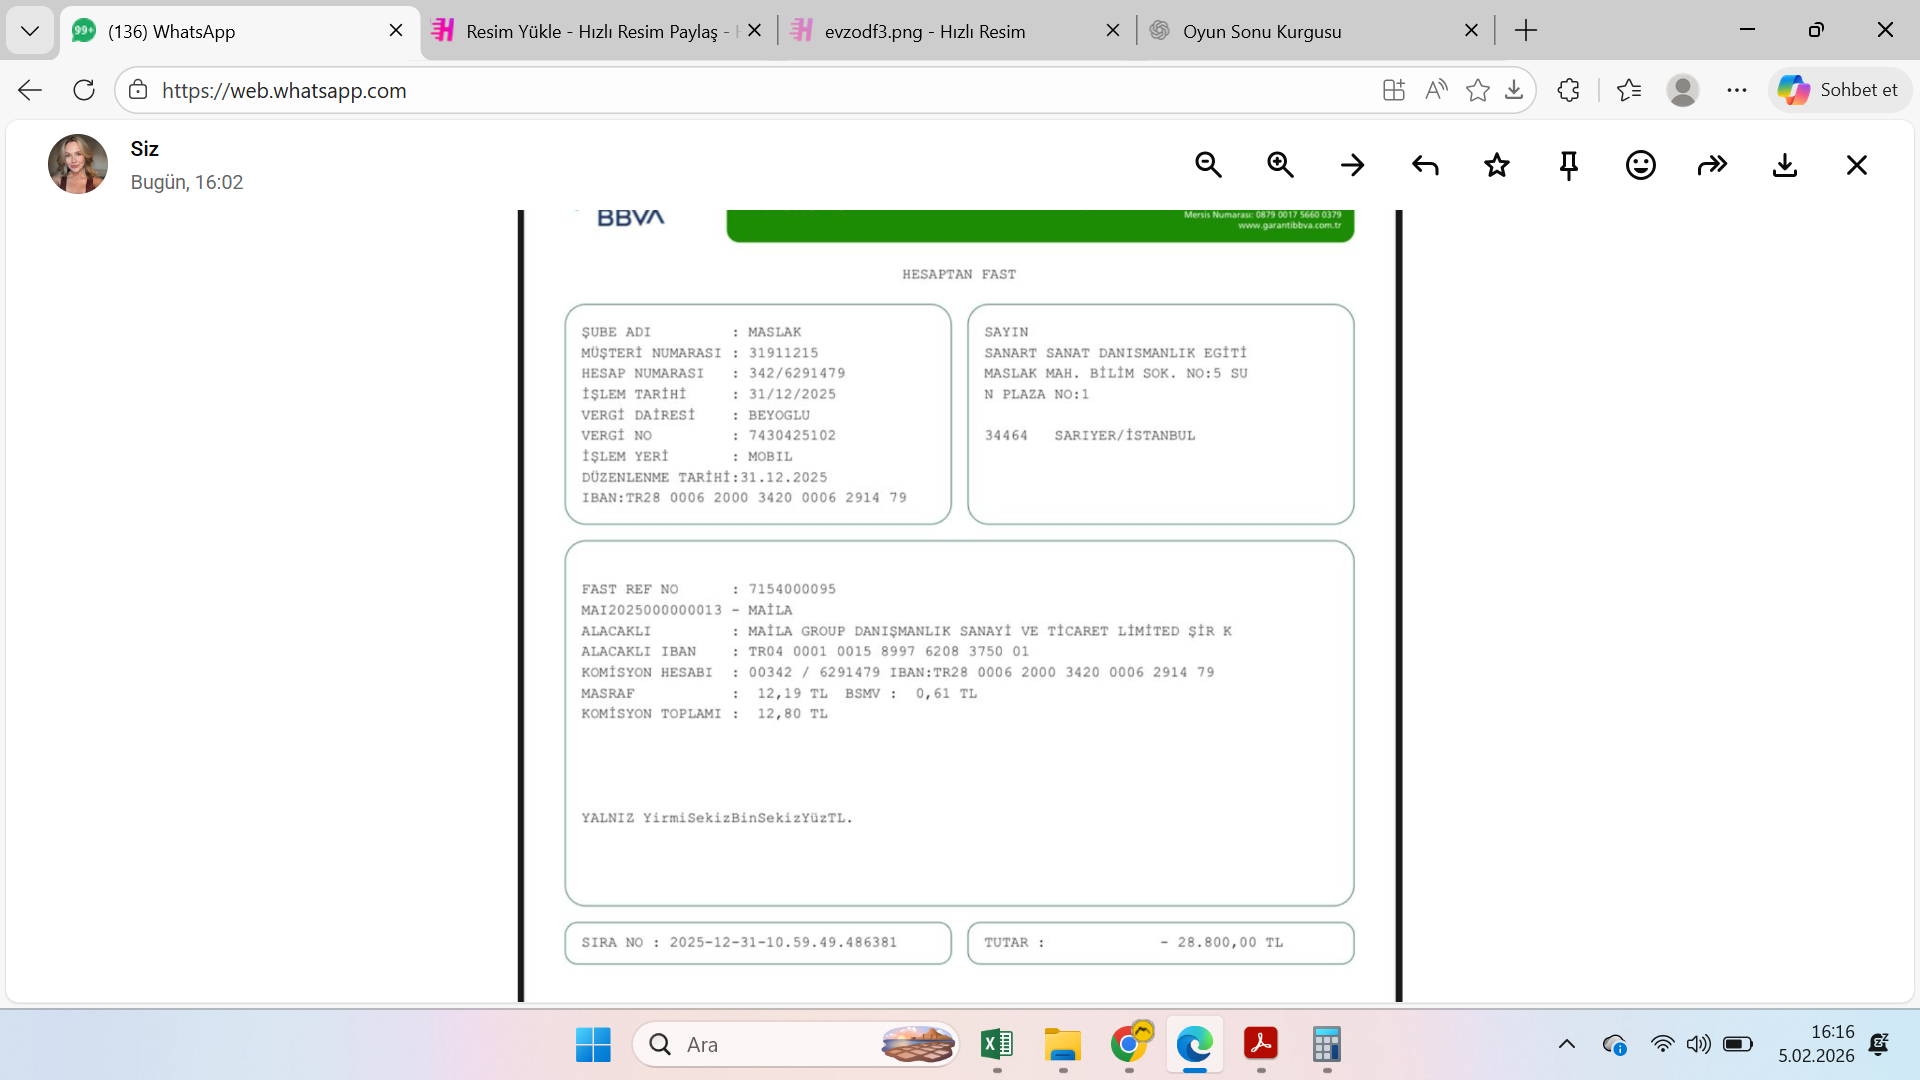Click the timestamp Bugün, 16:02
The width and height of the screenshot is (1920, 1080).
pyautogui.click(x=187, y=182)
